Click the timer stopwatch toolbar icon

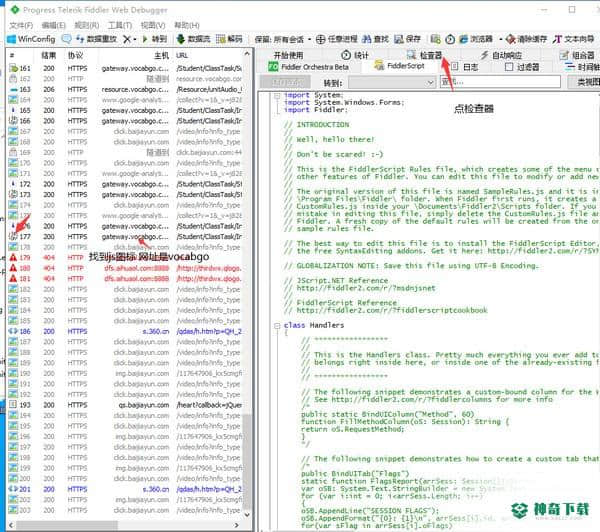click(450, 39)
